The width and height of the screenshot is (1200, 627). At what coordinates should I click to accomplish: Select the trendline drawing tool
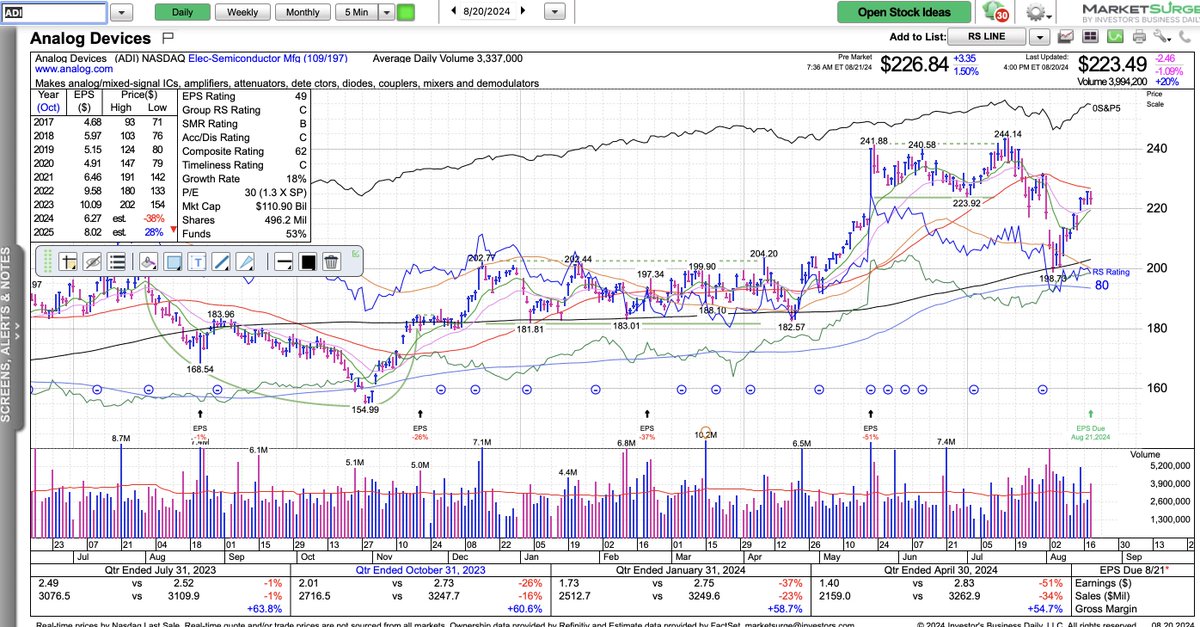tap(220, 262)
